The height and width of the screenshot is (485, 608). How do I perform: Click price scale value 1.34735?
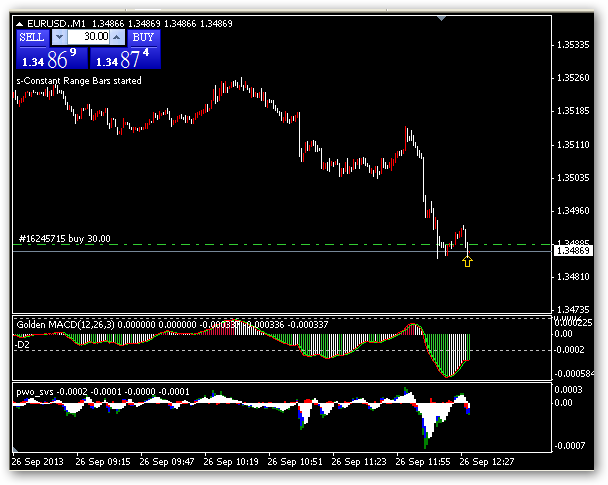pyautogui.click(x=573, y=309)
